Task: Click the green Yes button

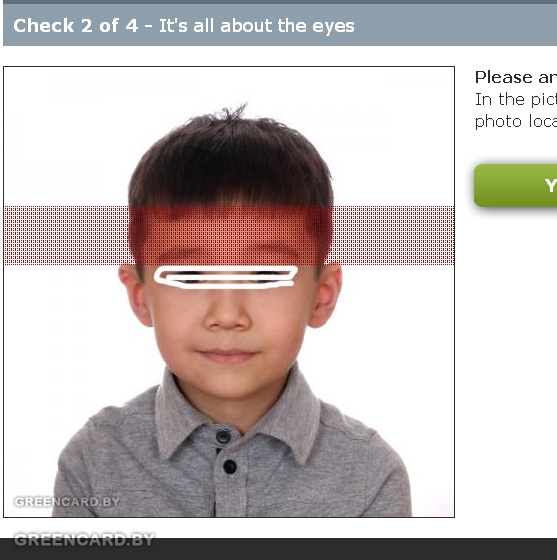Action: (516, 185)
